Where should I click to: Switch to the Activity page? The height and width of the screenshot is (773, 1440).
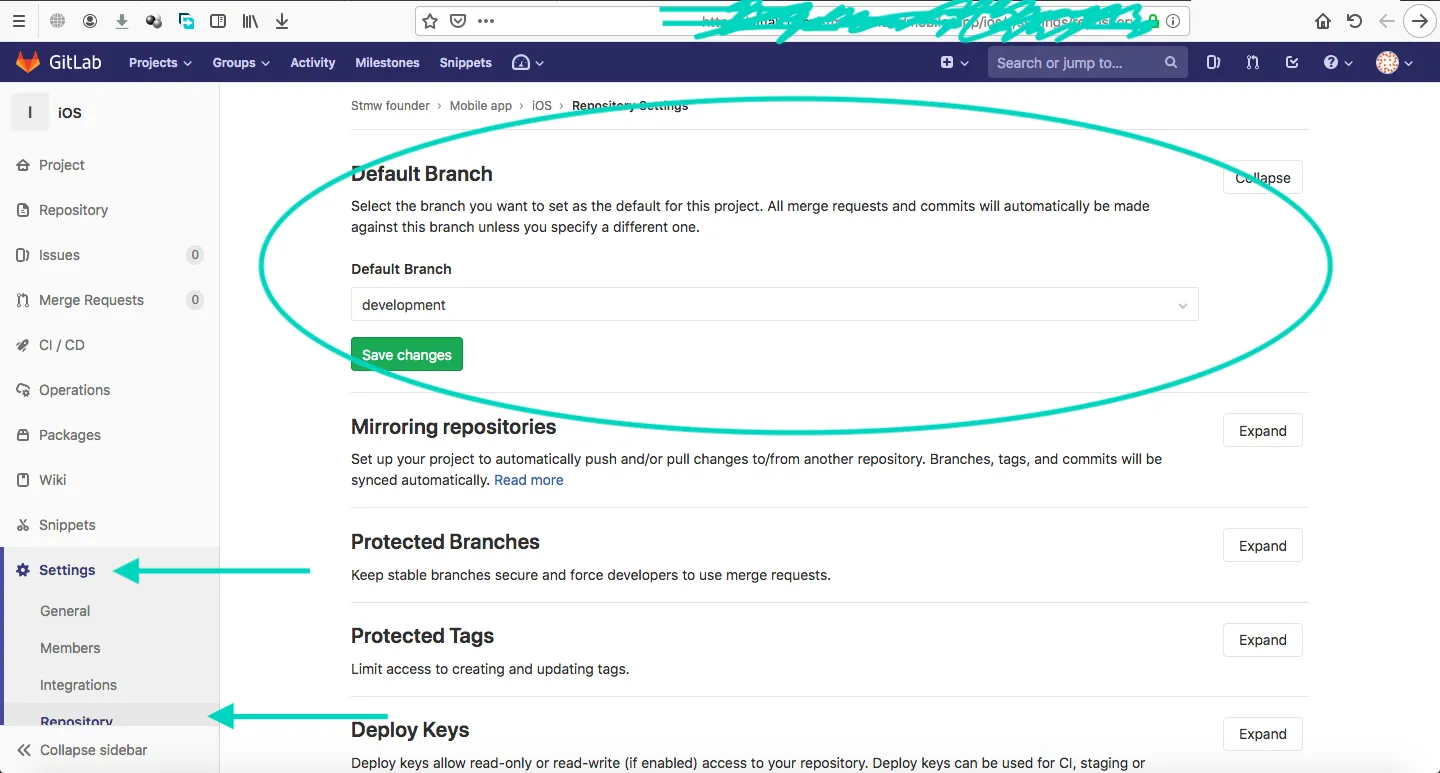pos(312,62)
